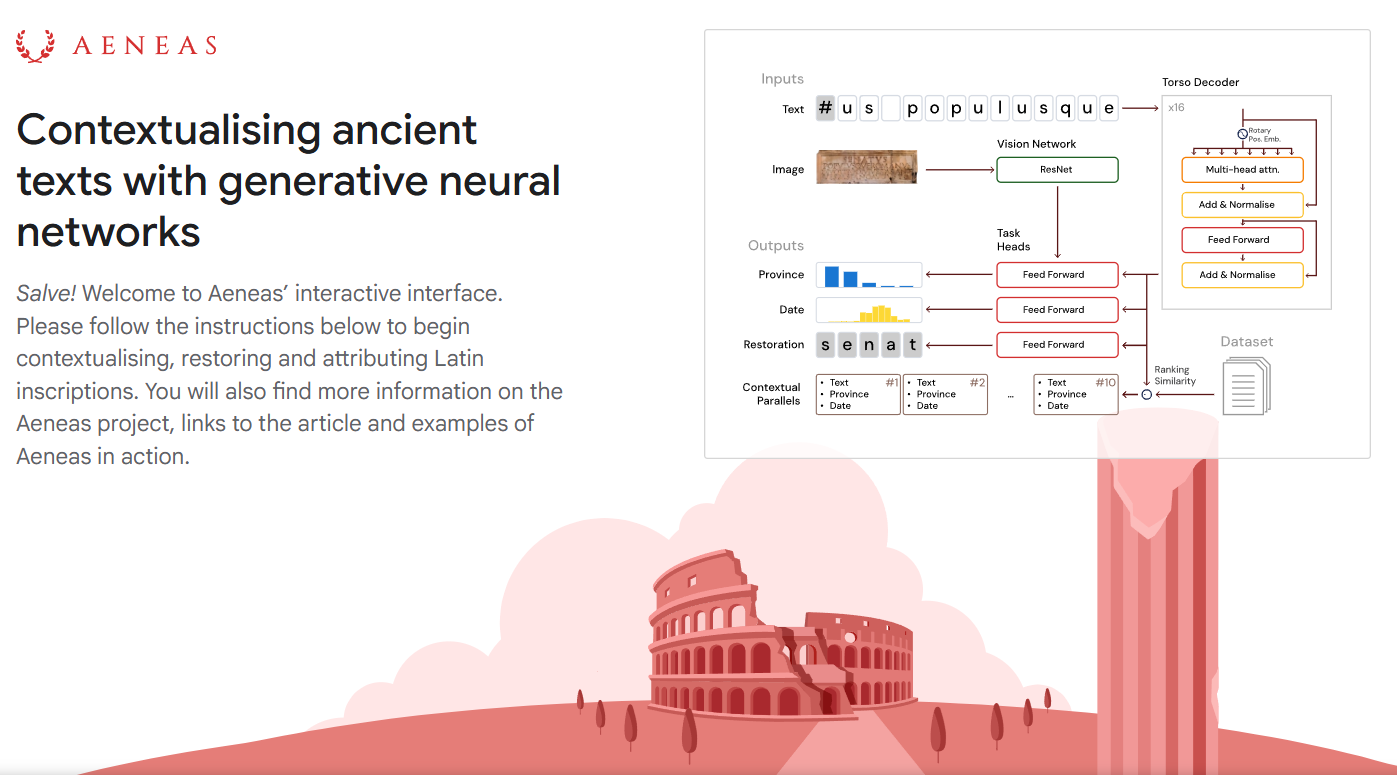Screen dimensions: 1397x775
Task: Click the Multi-head attn. box
Action: pyautogui.click(x=1242, y=170)
